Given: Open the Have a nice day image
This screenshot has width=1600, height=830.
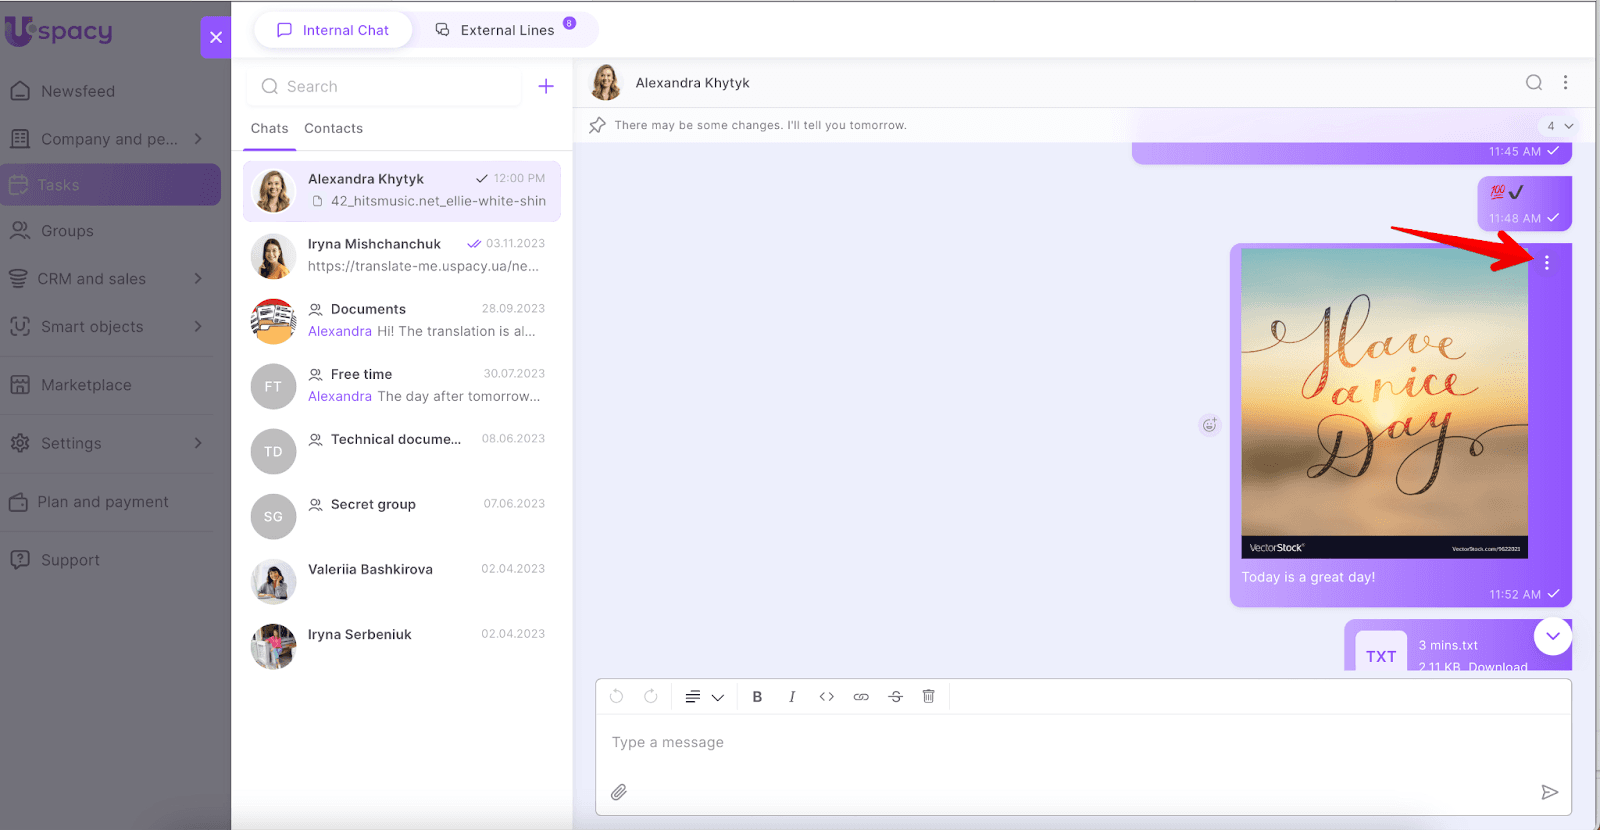Looking at the screenshot, I should pyautogui.click(x=1384, y=402).
